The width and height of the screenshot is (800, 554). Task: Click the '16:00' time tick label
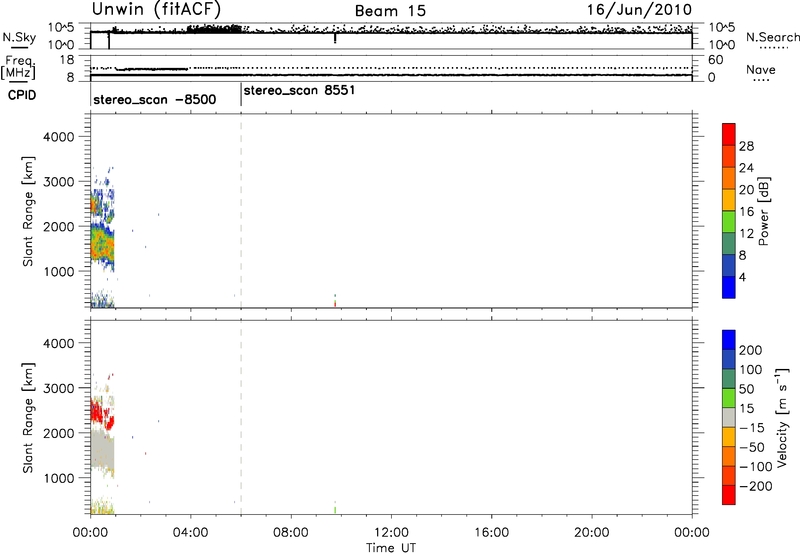(491, 533)
